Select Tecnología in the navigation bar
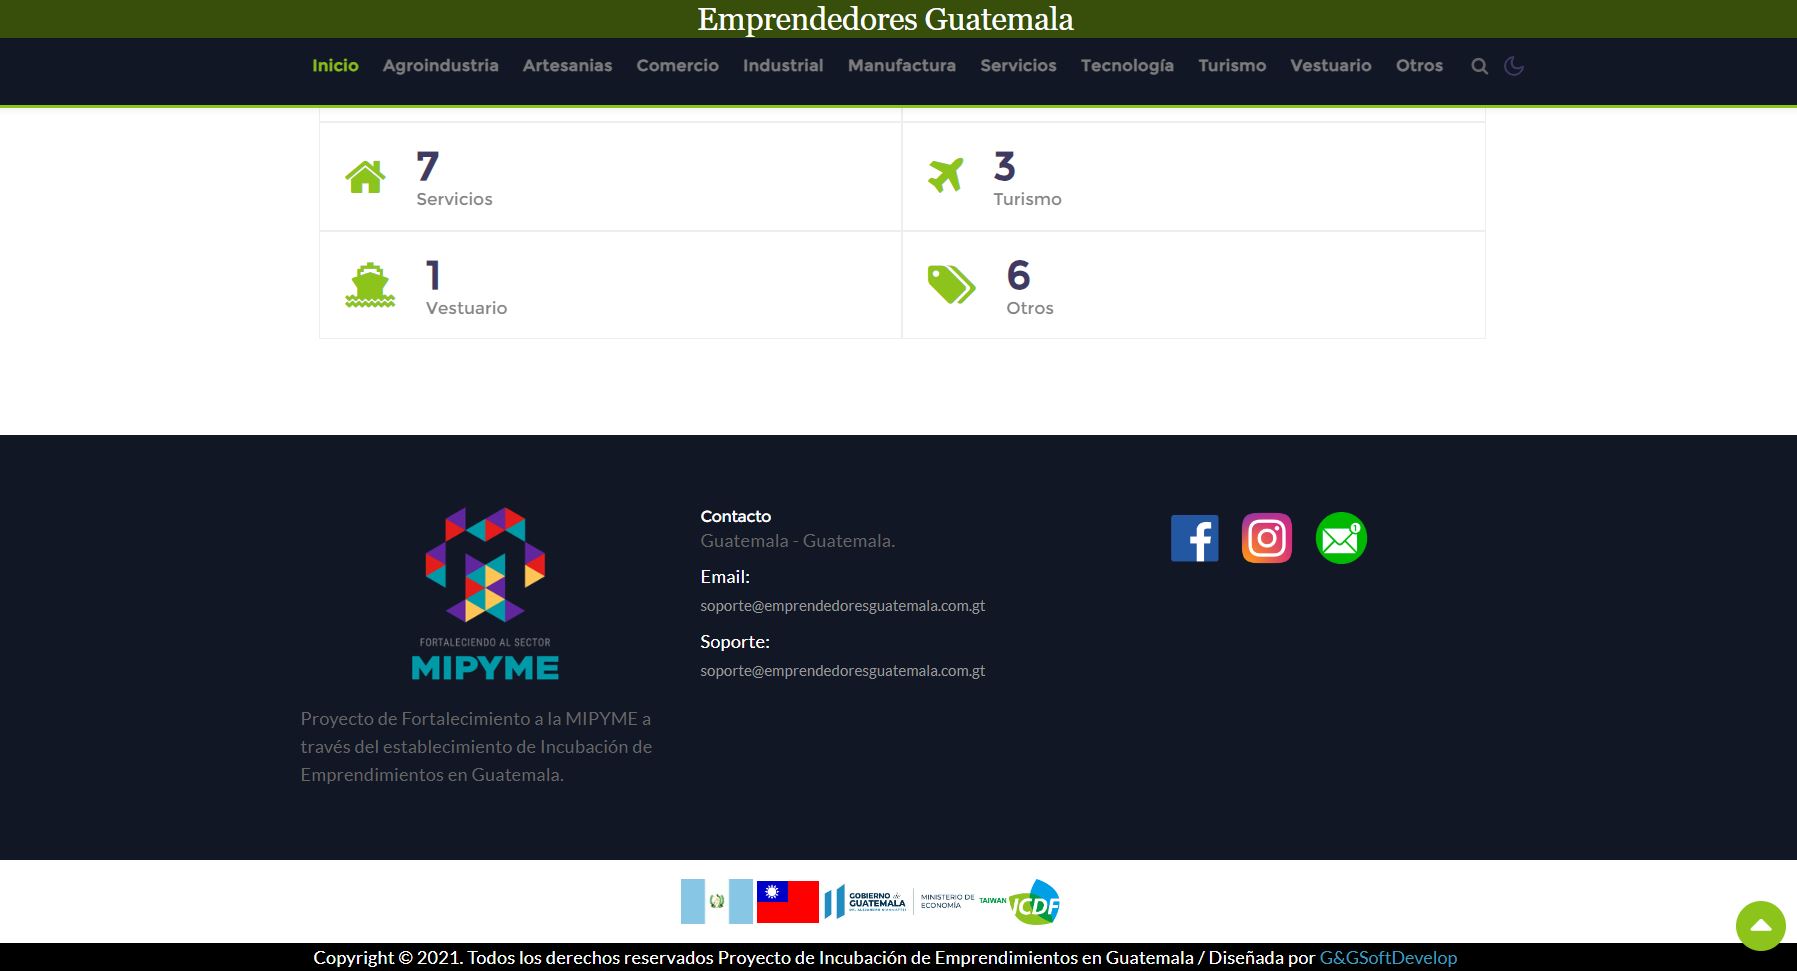The width and height of the screenshot is (1797, 971). point(1127,66)
